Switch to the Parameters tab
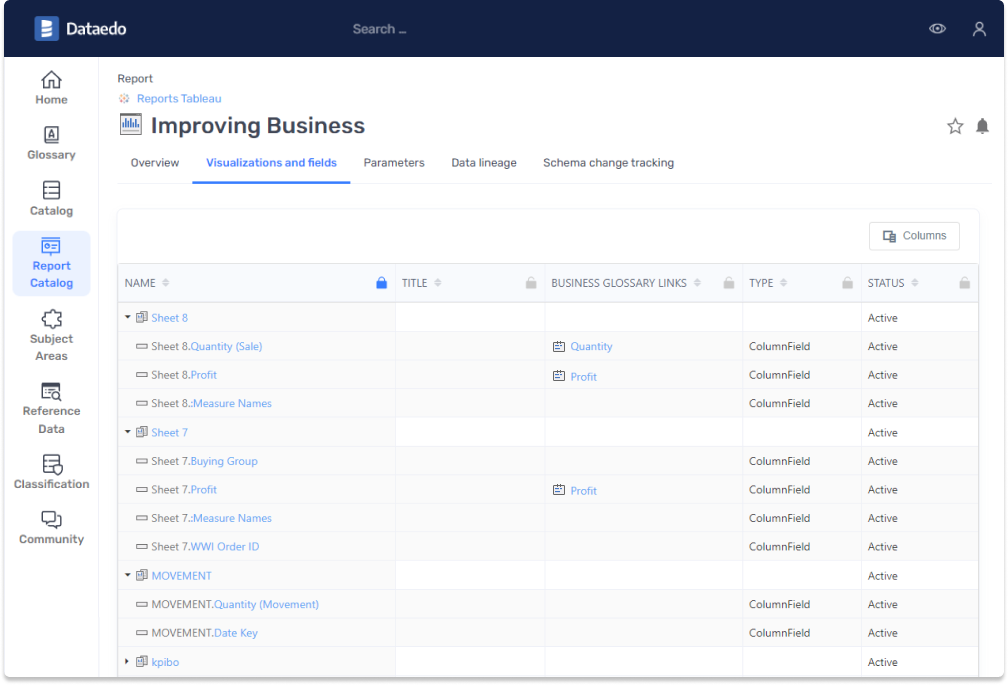This screenshot has height=685, width=1008. [x=394, y=163]
